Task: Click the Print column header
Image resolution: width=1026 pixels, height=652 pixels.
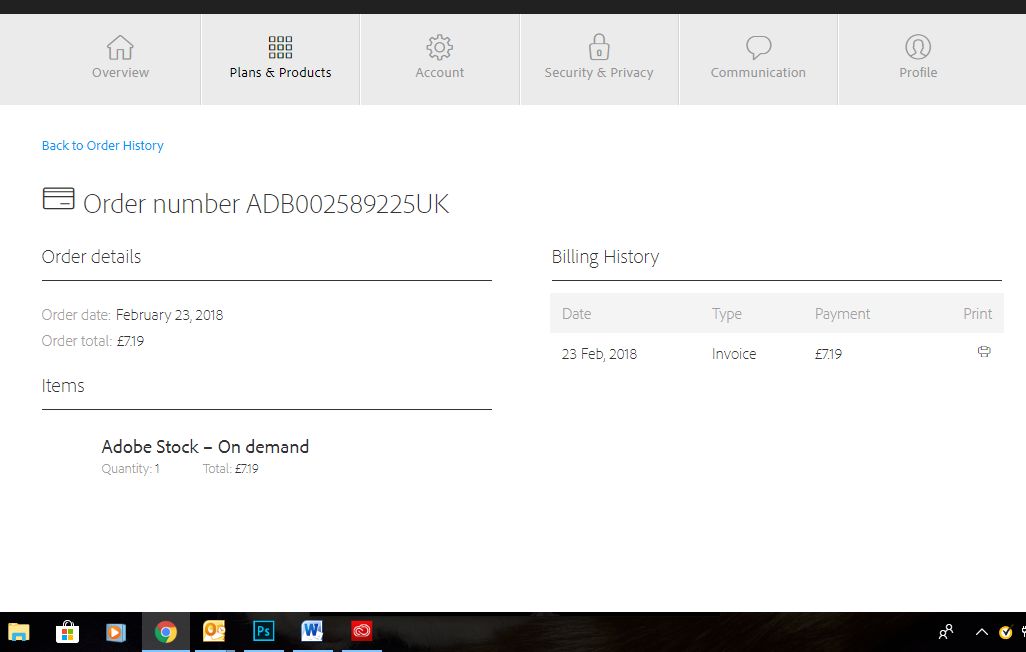Action: pyautogui.click(x=978, y=314)
